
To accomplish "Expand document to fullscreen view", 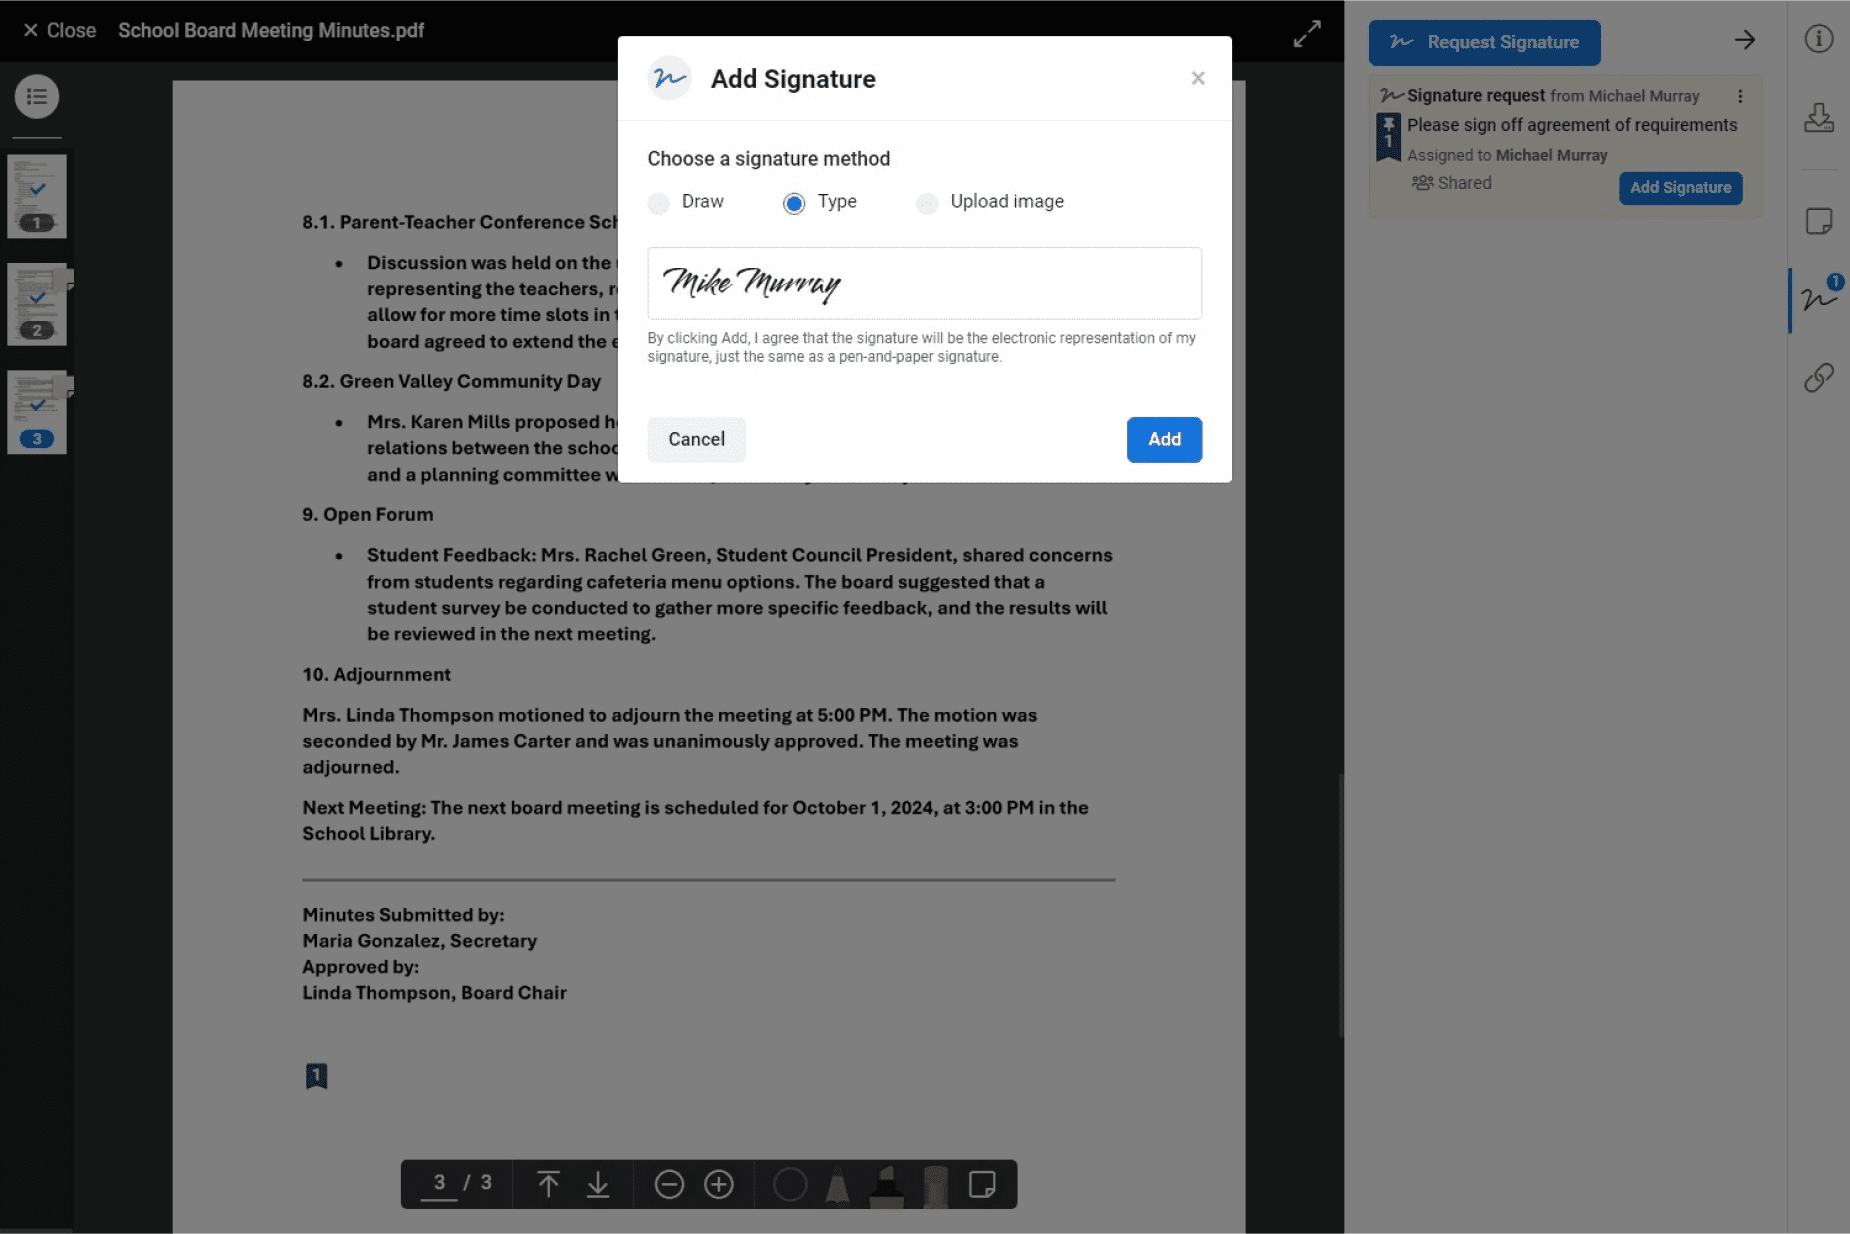I will (x=1306, y=34).
